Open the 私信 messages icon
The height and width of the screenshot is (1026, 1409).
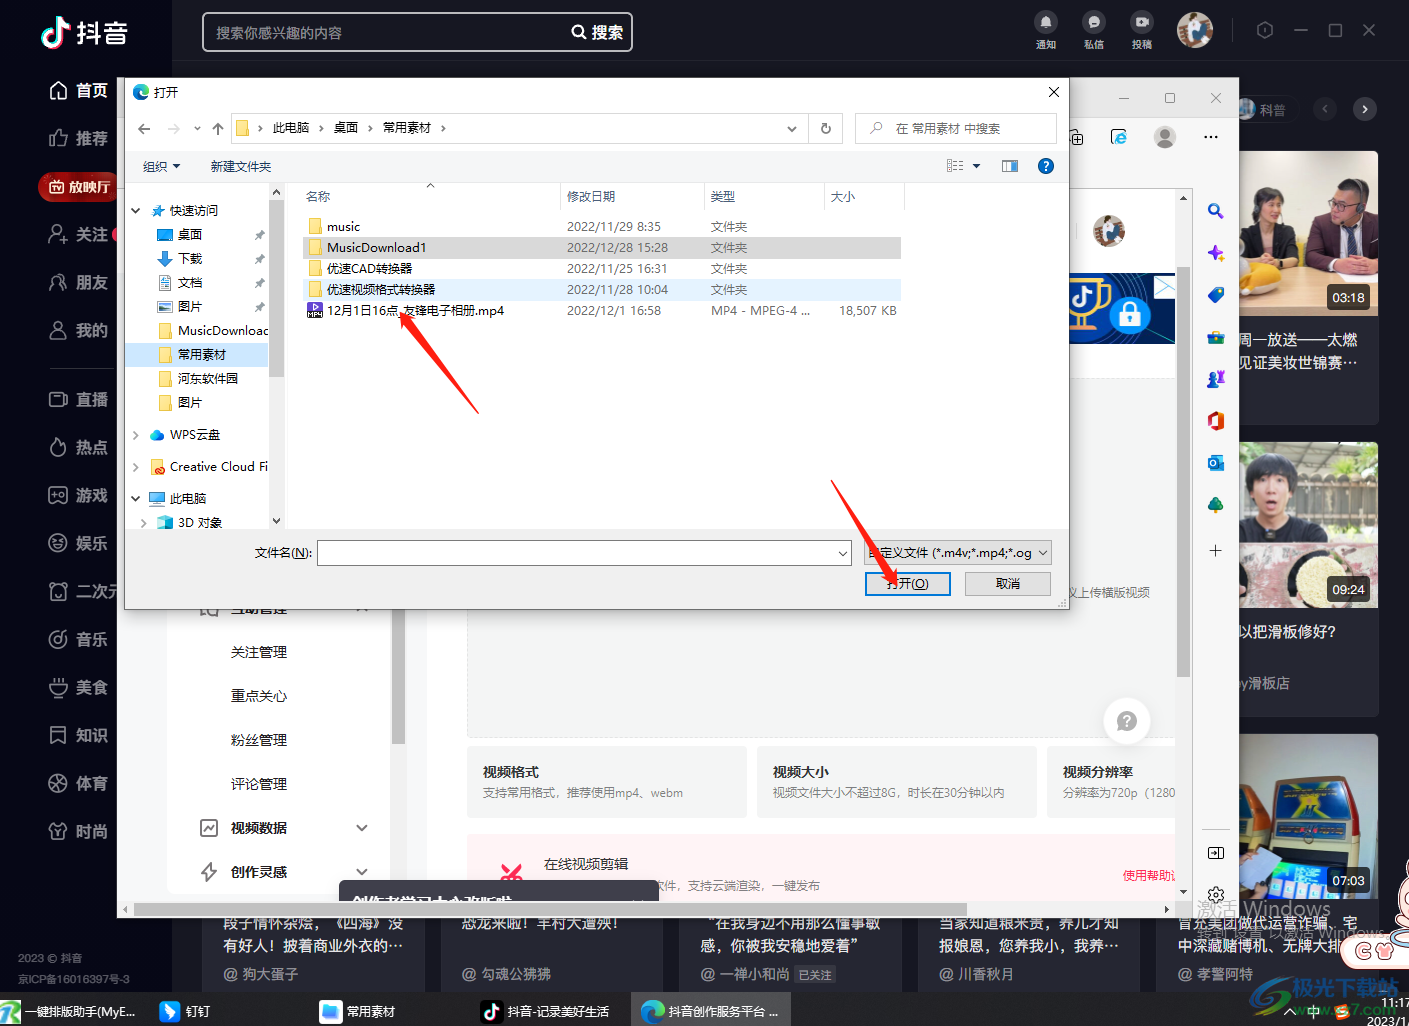click(x=1094, y=30)
